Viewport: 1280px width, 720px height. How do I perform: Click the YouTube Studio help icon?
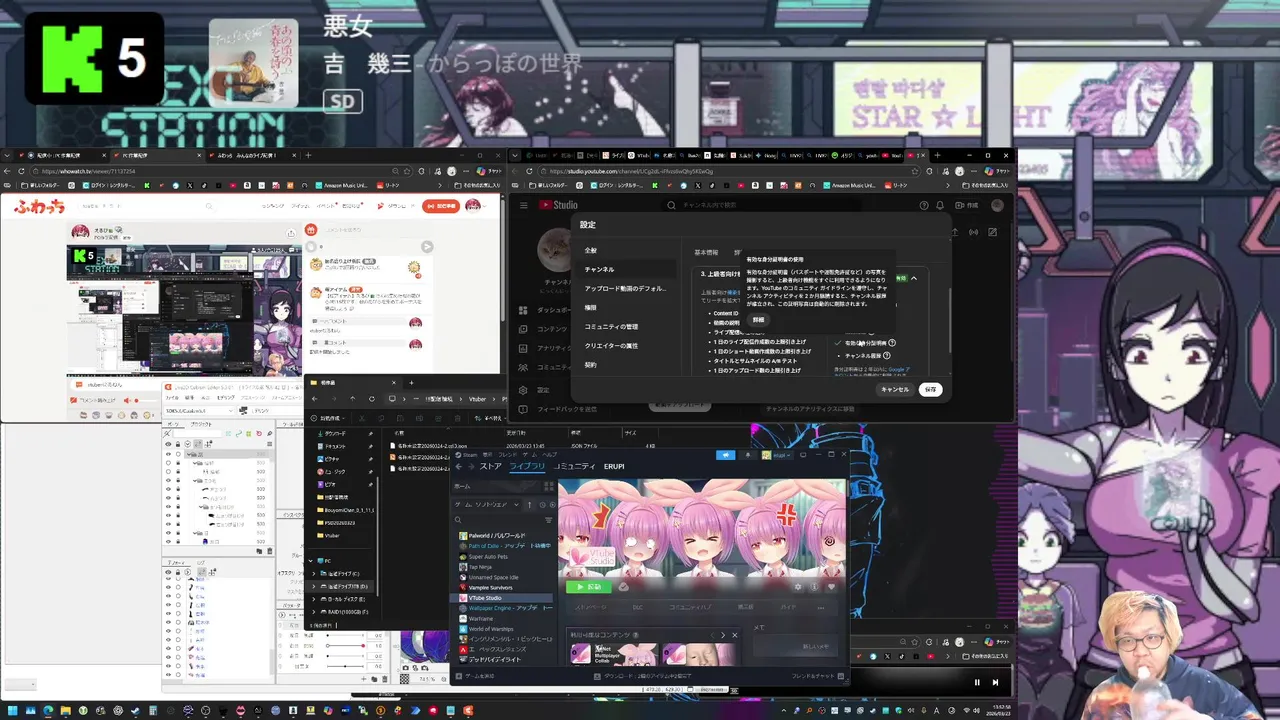(x=924, y=205)
